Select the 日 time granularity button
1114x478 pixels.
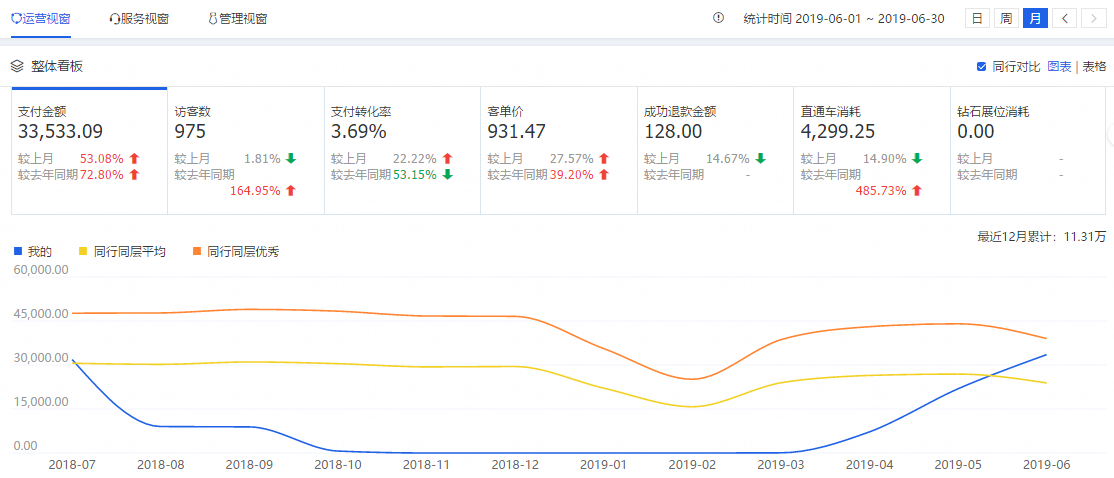[x=977, y=18]
